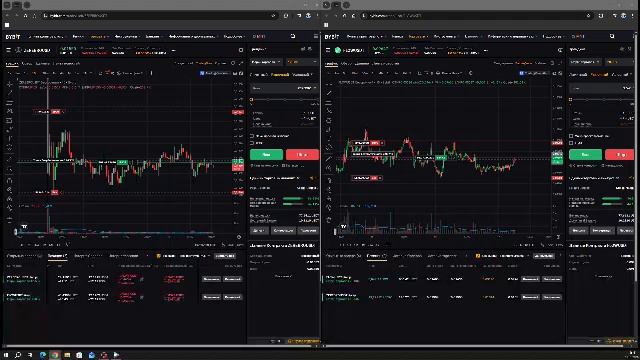The width and height of the screenshot is (640, 360).
Task: Select the trend line tool in right chart
Action: coord(329,93)
